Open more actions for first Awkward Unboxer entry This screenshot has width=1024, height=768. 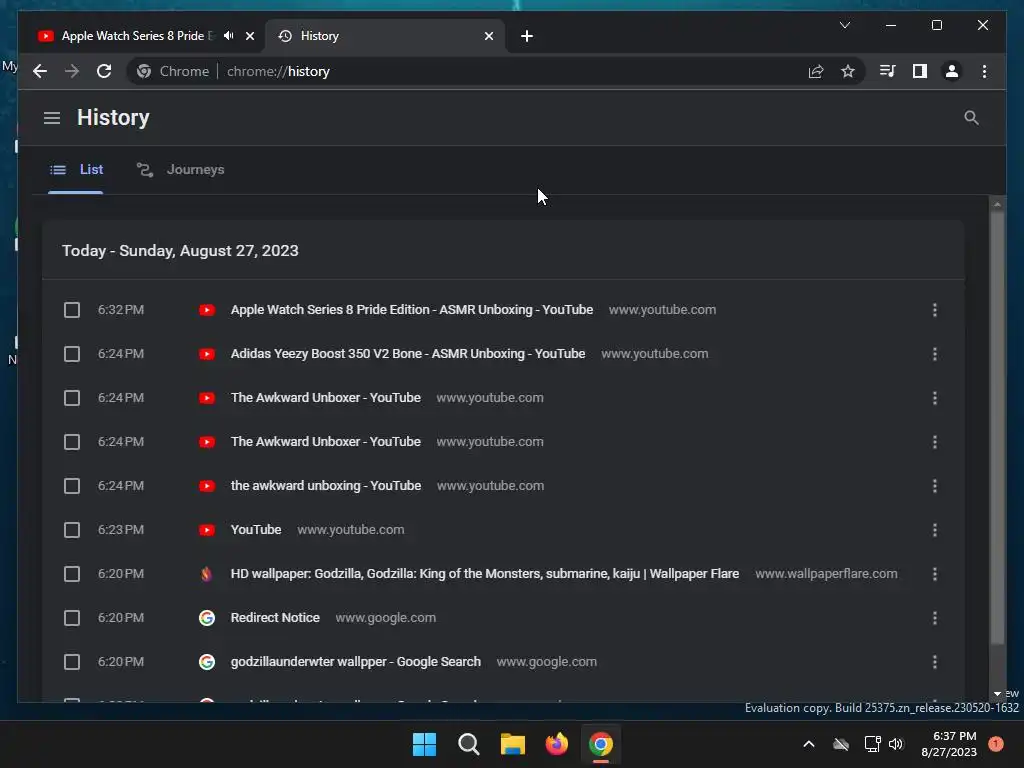click(x=935, y=398)
